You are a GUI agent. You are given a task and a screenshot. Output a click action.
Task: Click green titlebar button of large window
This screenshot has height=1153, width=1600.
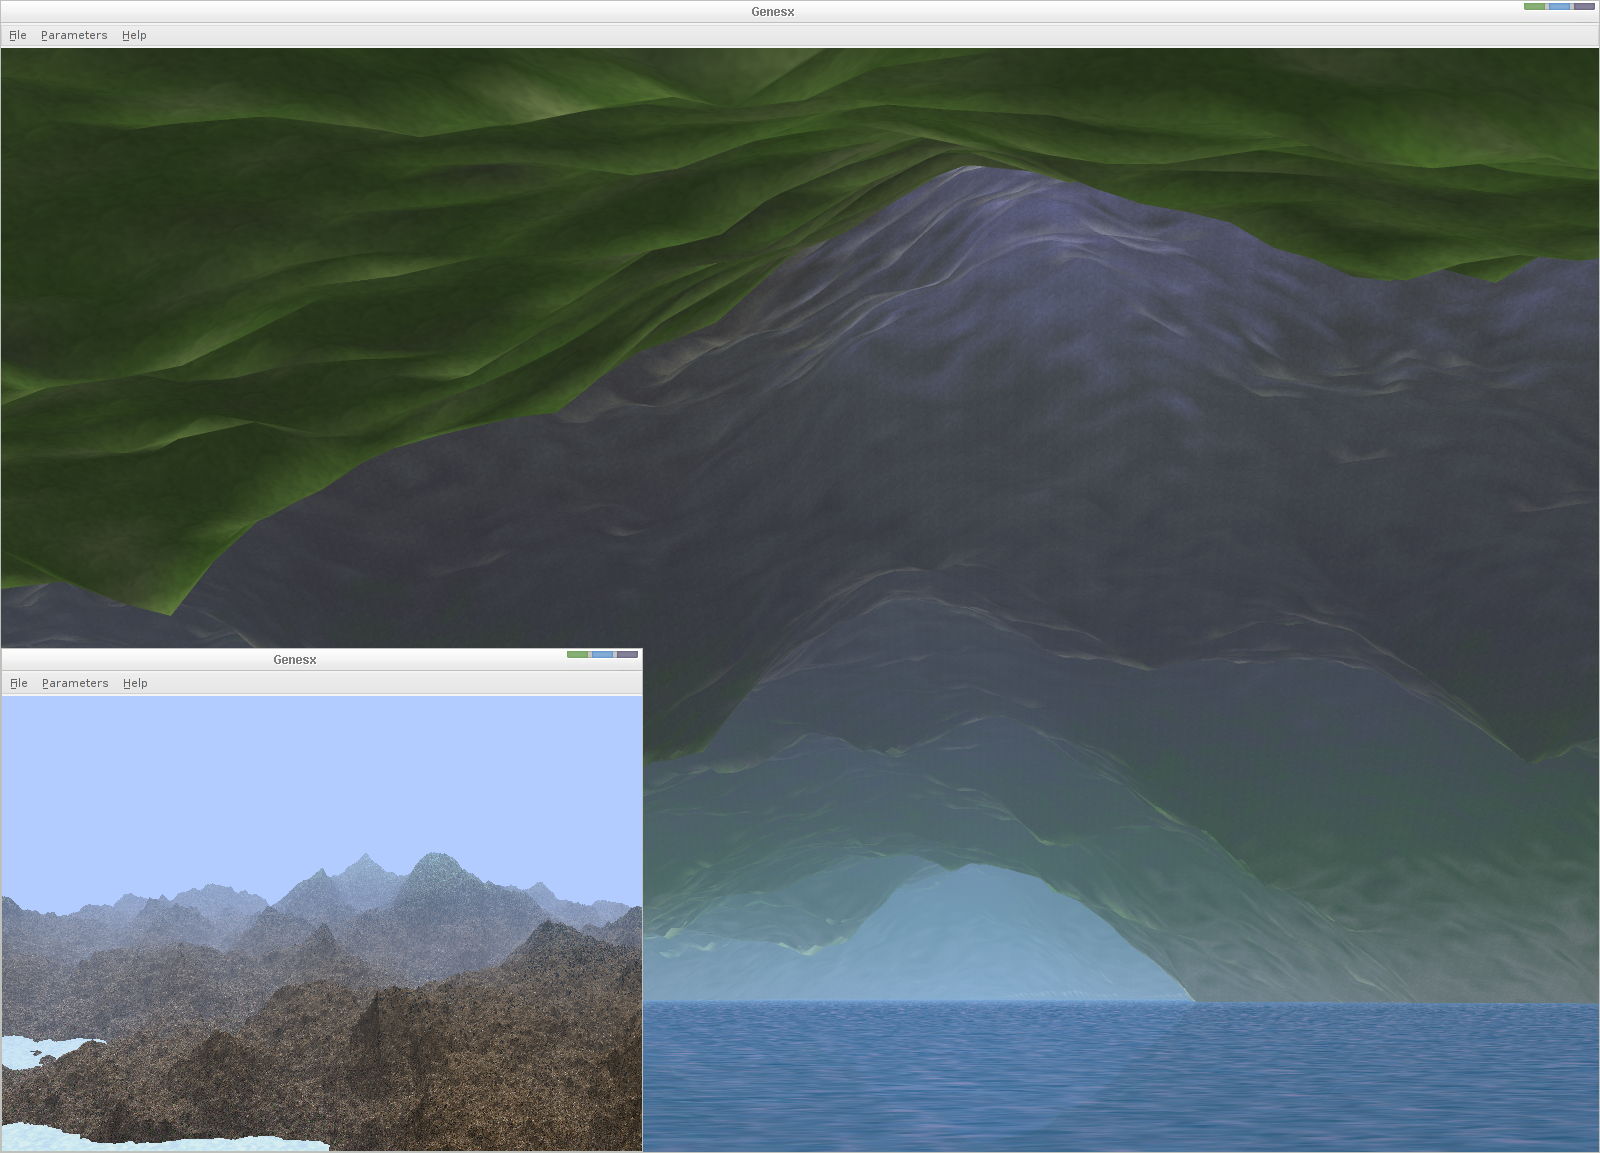(1534, 7)
